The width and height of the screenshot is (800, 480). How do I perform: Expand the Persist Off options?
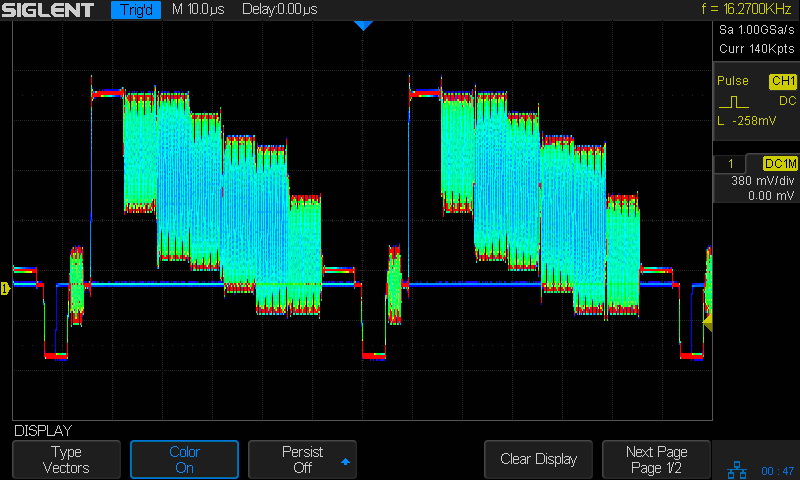(302, 460)
